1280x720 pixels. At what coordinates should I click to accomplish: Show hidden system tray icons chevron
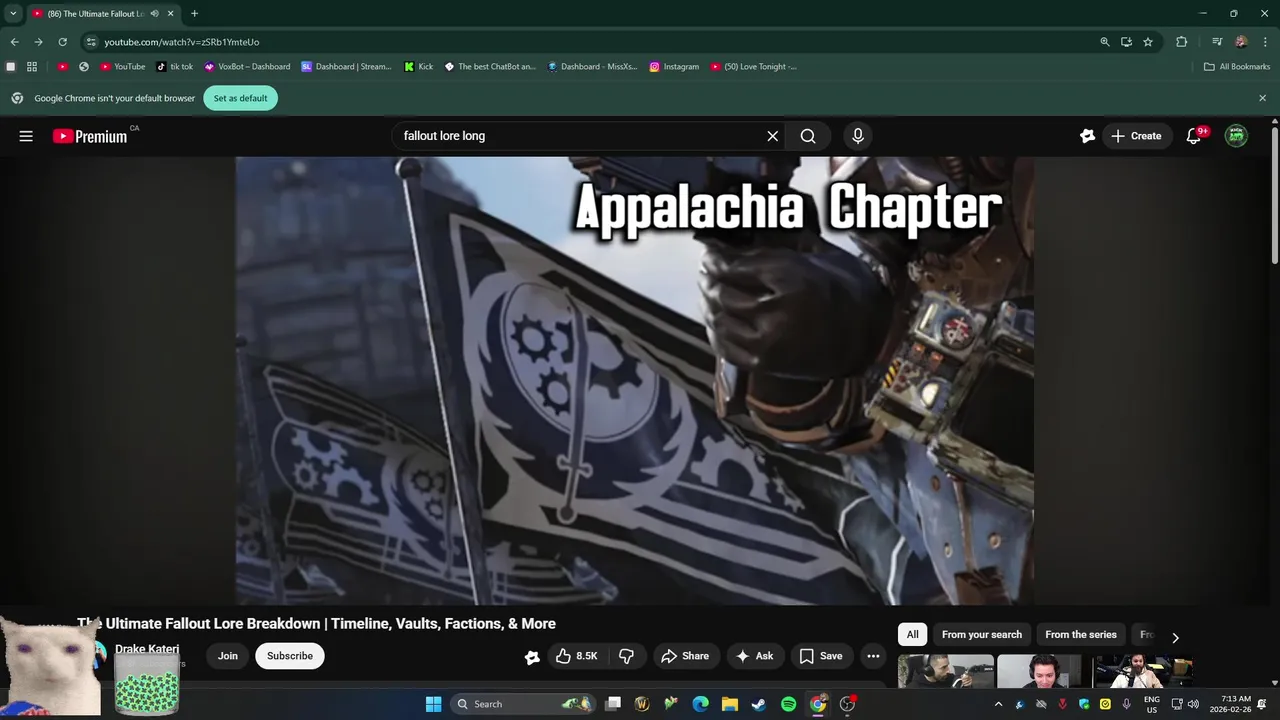(998, 704)
